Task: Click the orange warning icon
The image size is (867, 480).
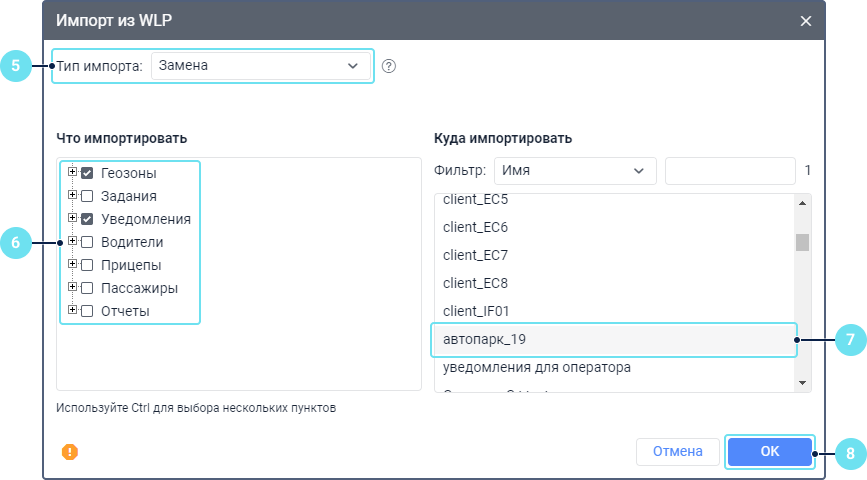Action: [70, 452]
